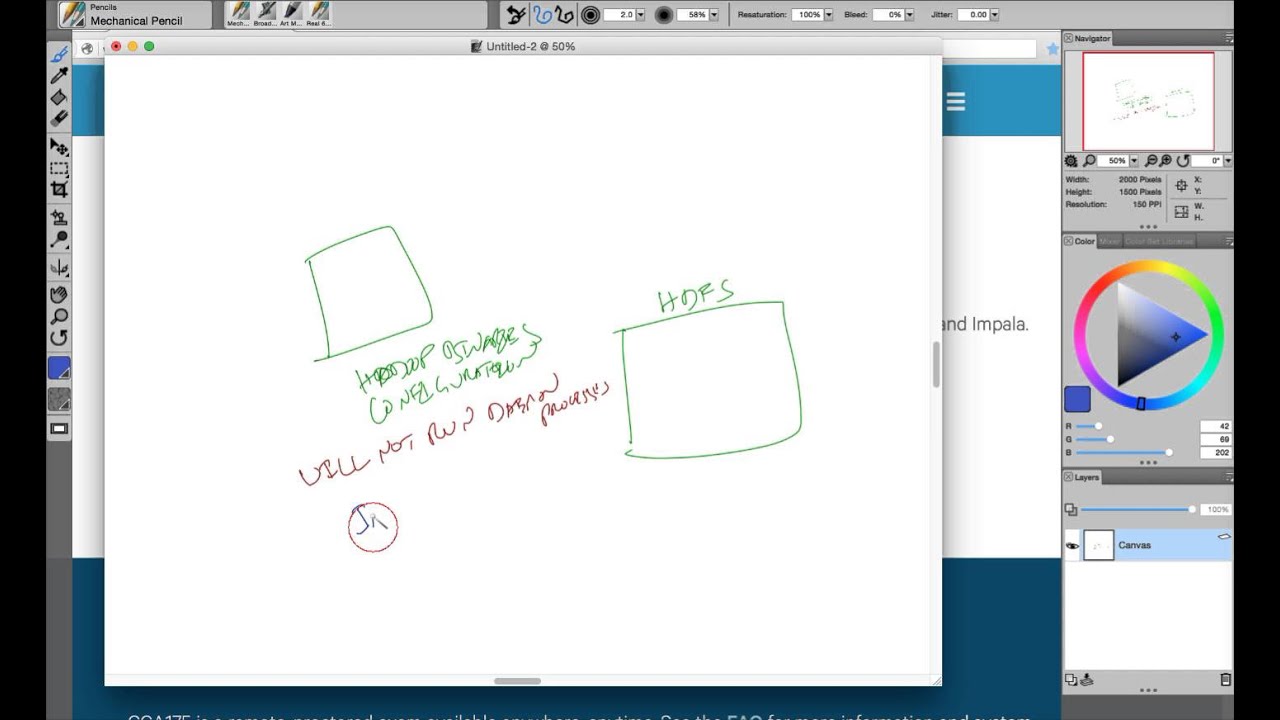Screen dimensions: 1280x720
Task: Select the Brush tool in the toolbox
Action: (x=59, y=54)
